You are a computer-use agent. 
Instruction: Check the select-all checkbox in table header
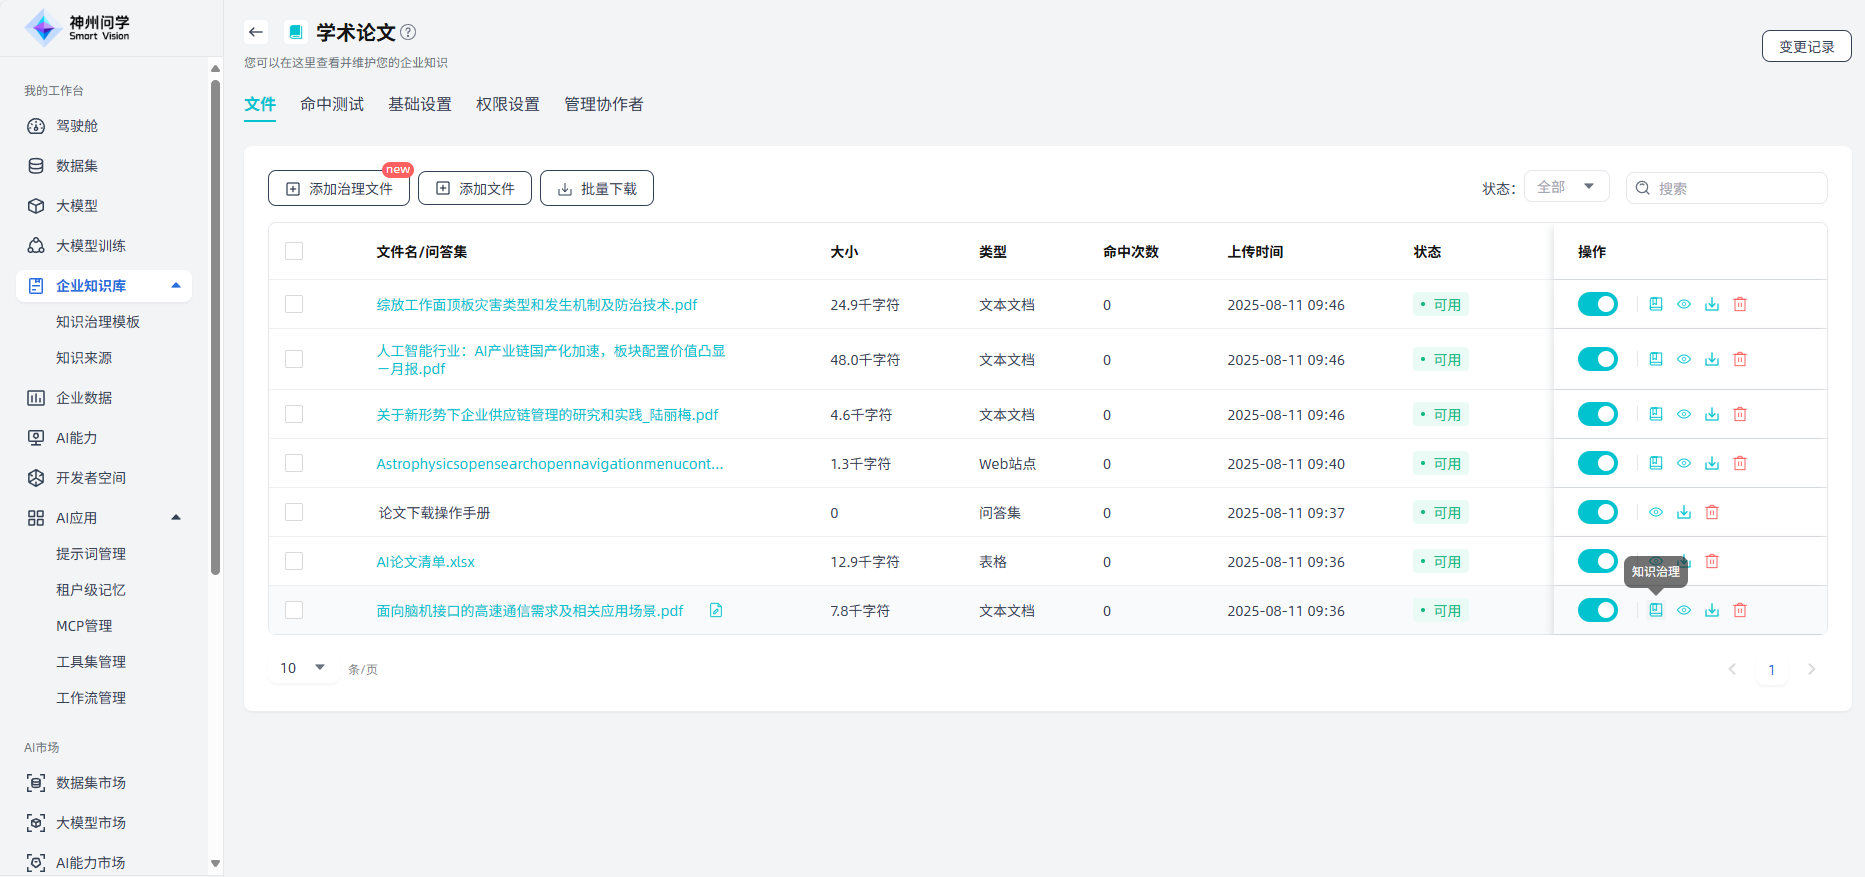[294, 251]
